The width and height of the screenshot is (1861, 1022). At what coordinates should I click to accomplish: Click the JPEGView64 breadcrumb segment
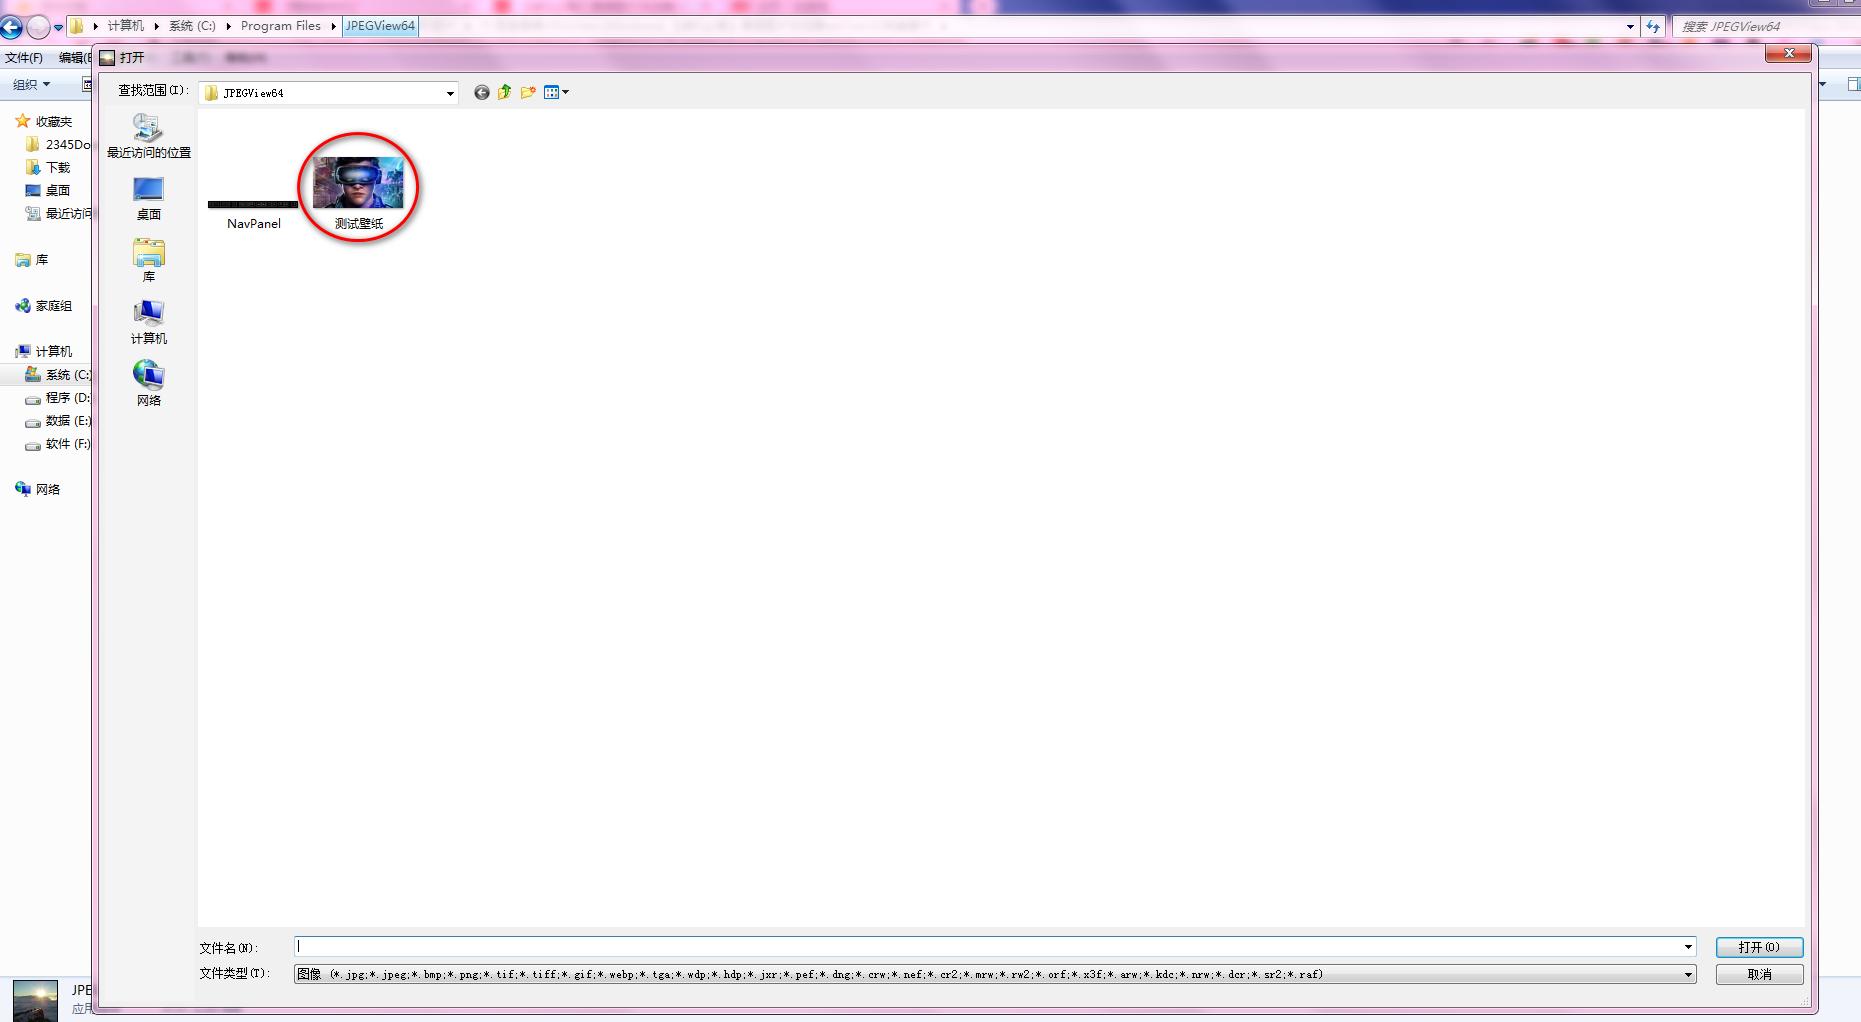tap(380, 26)
